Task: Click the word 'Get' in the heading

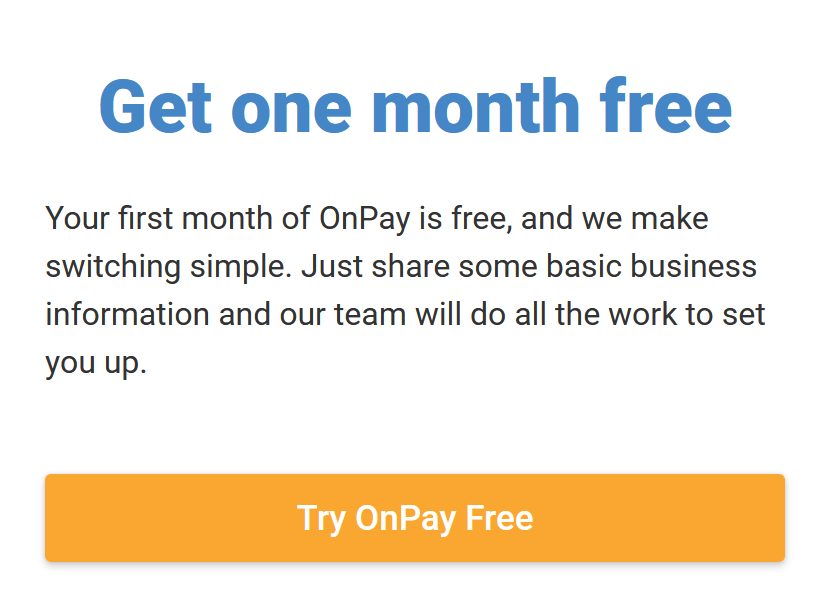Action: click(156, 107)
